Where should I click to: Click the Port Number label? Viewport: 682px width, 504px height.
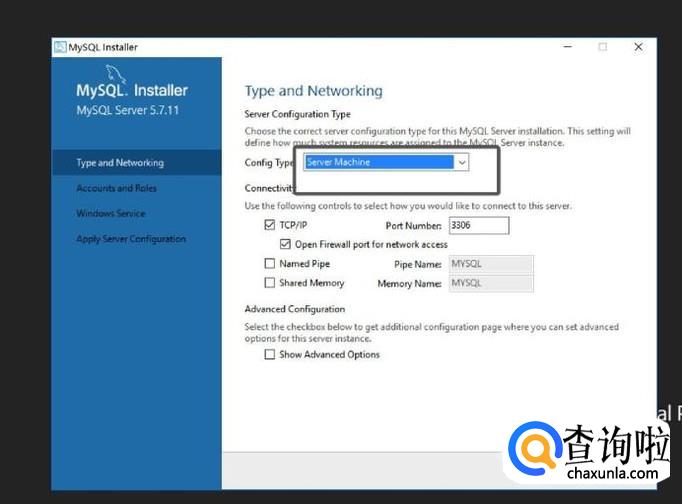413,226
